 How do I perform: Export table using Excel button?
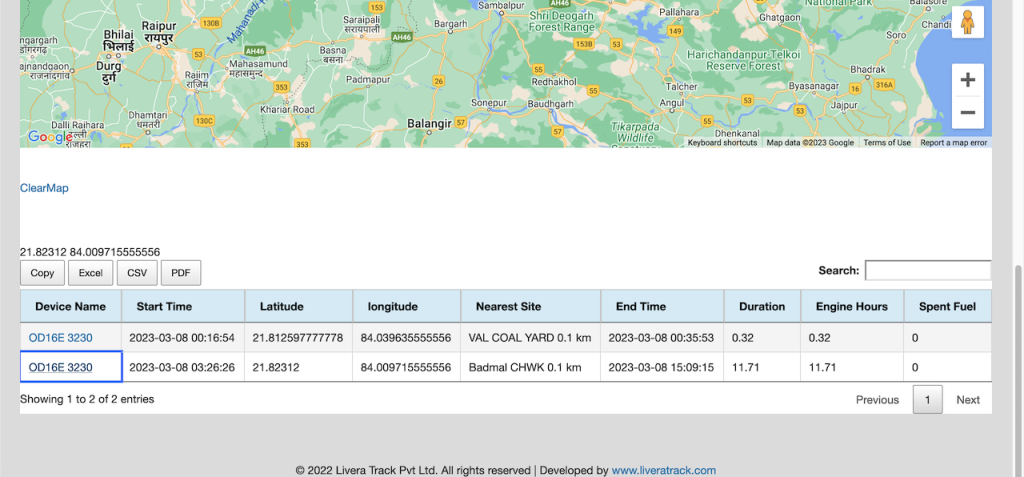(x=91, y=273)
